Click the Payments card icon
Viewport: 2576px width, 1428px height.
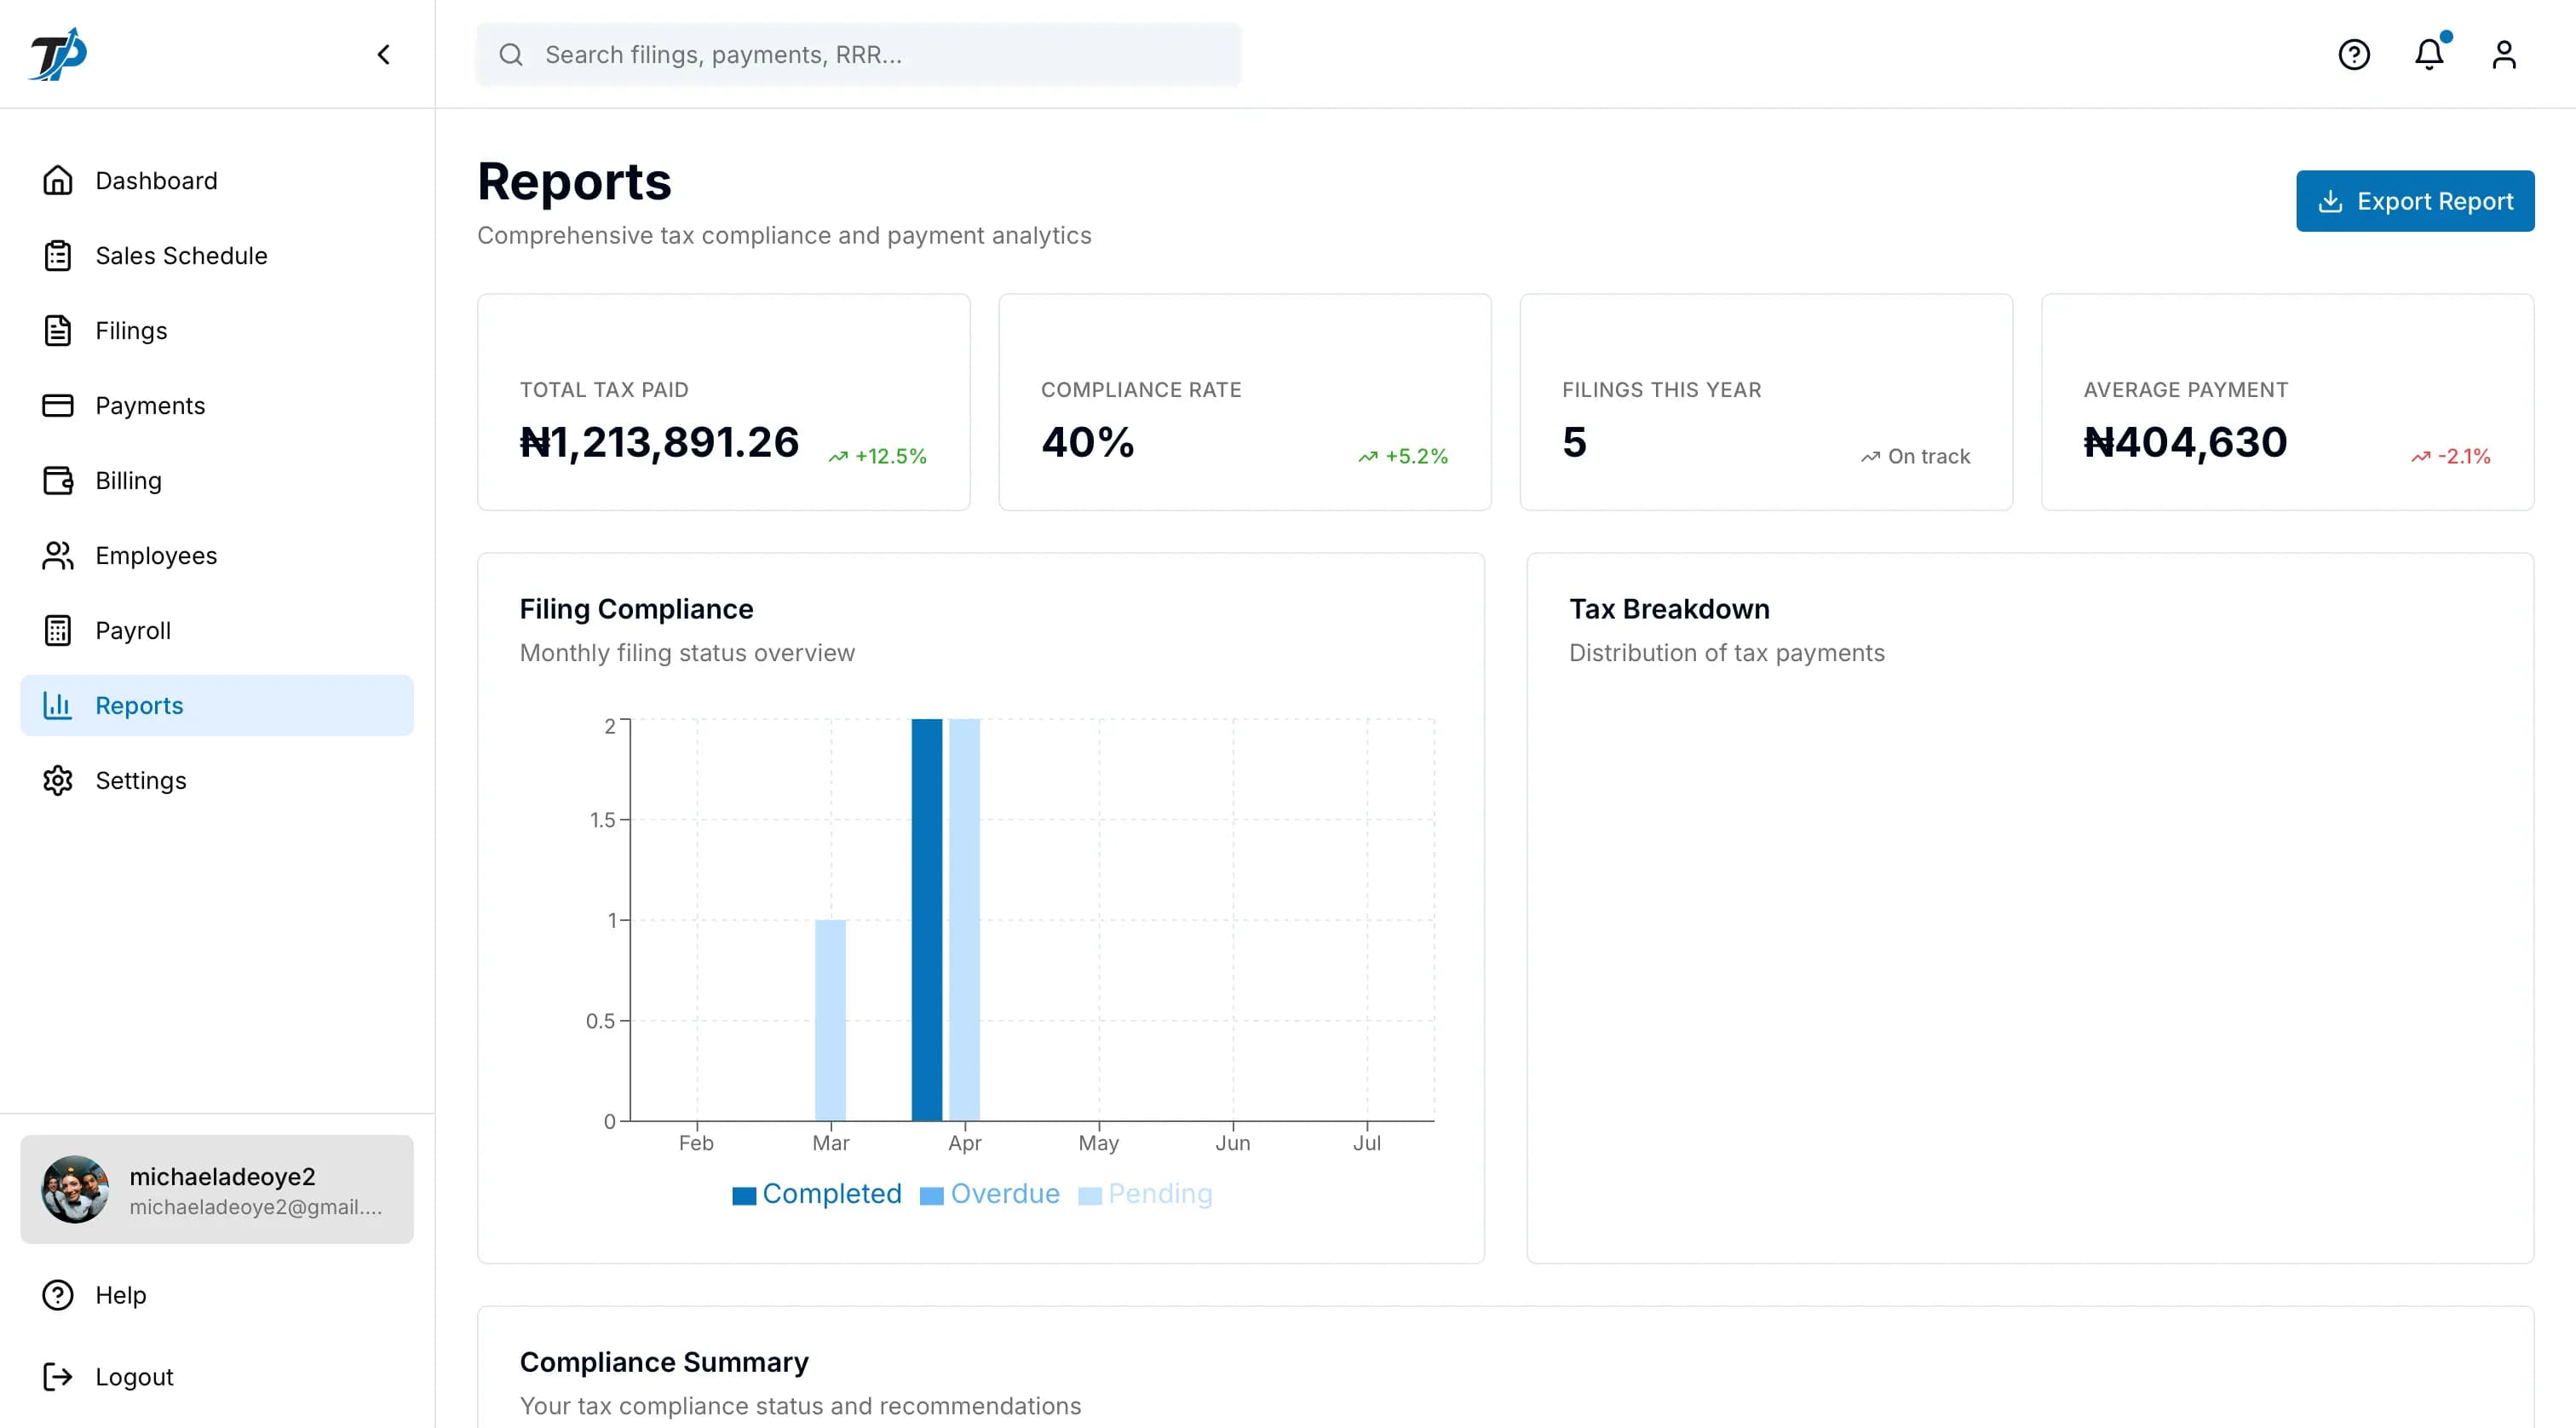coord(58,405)
